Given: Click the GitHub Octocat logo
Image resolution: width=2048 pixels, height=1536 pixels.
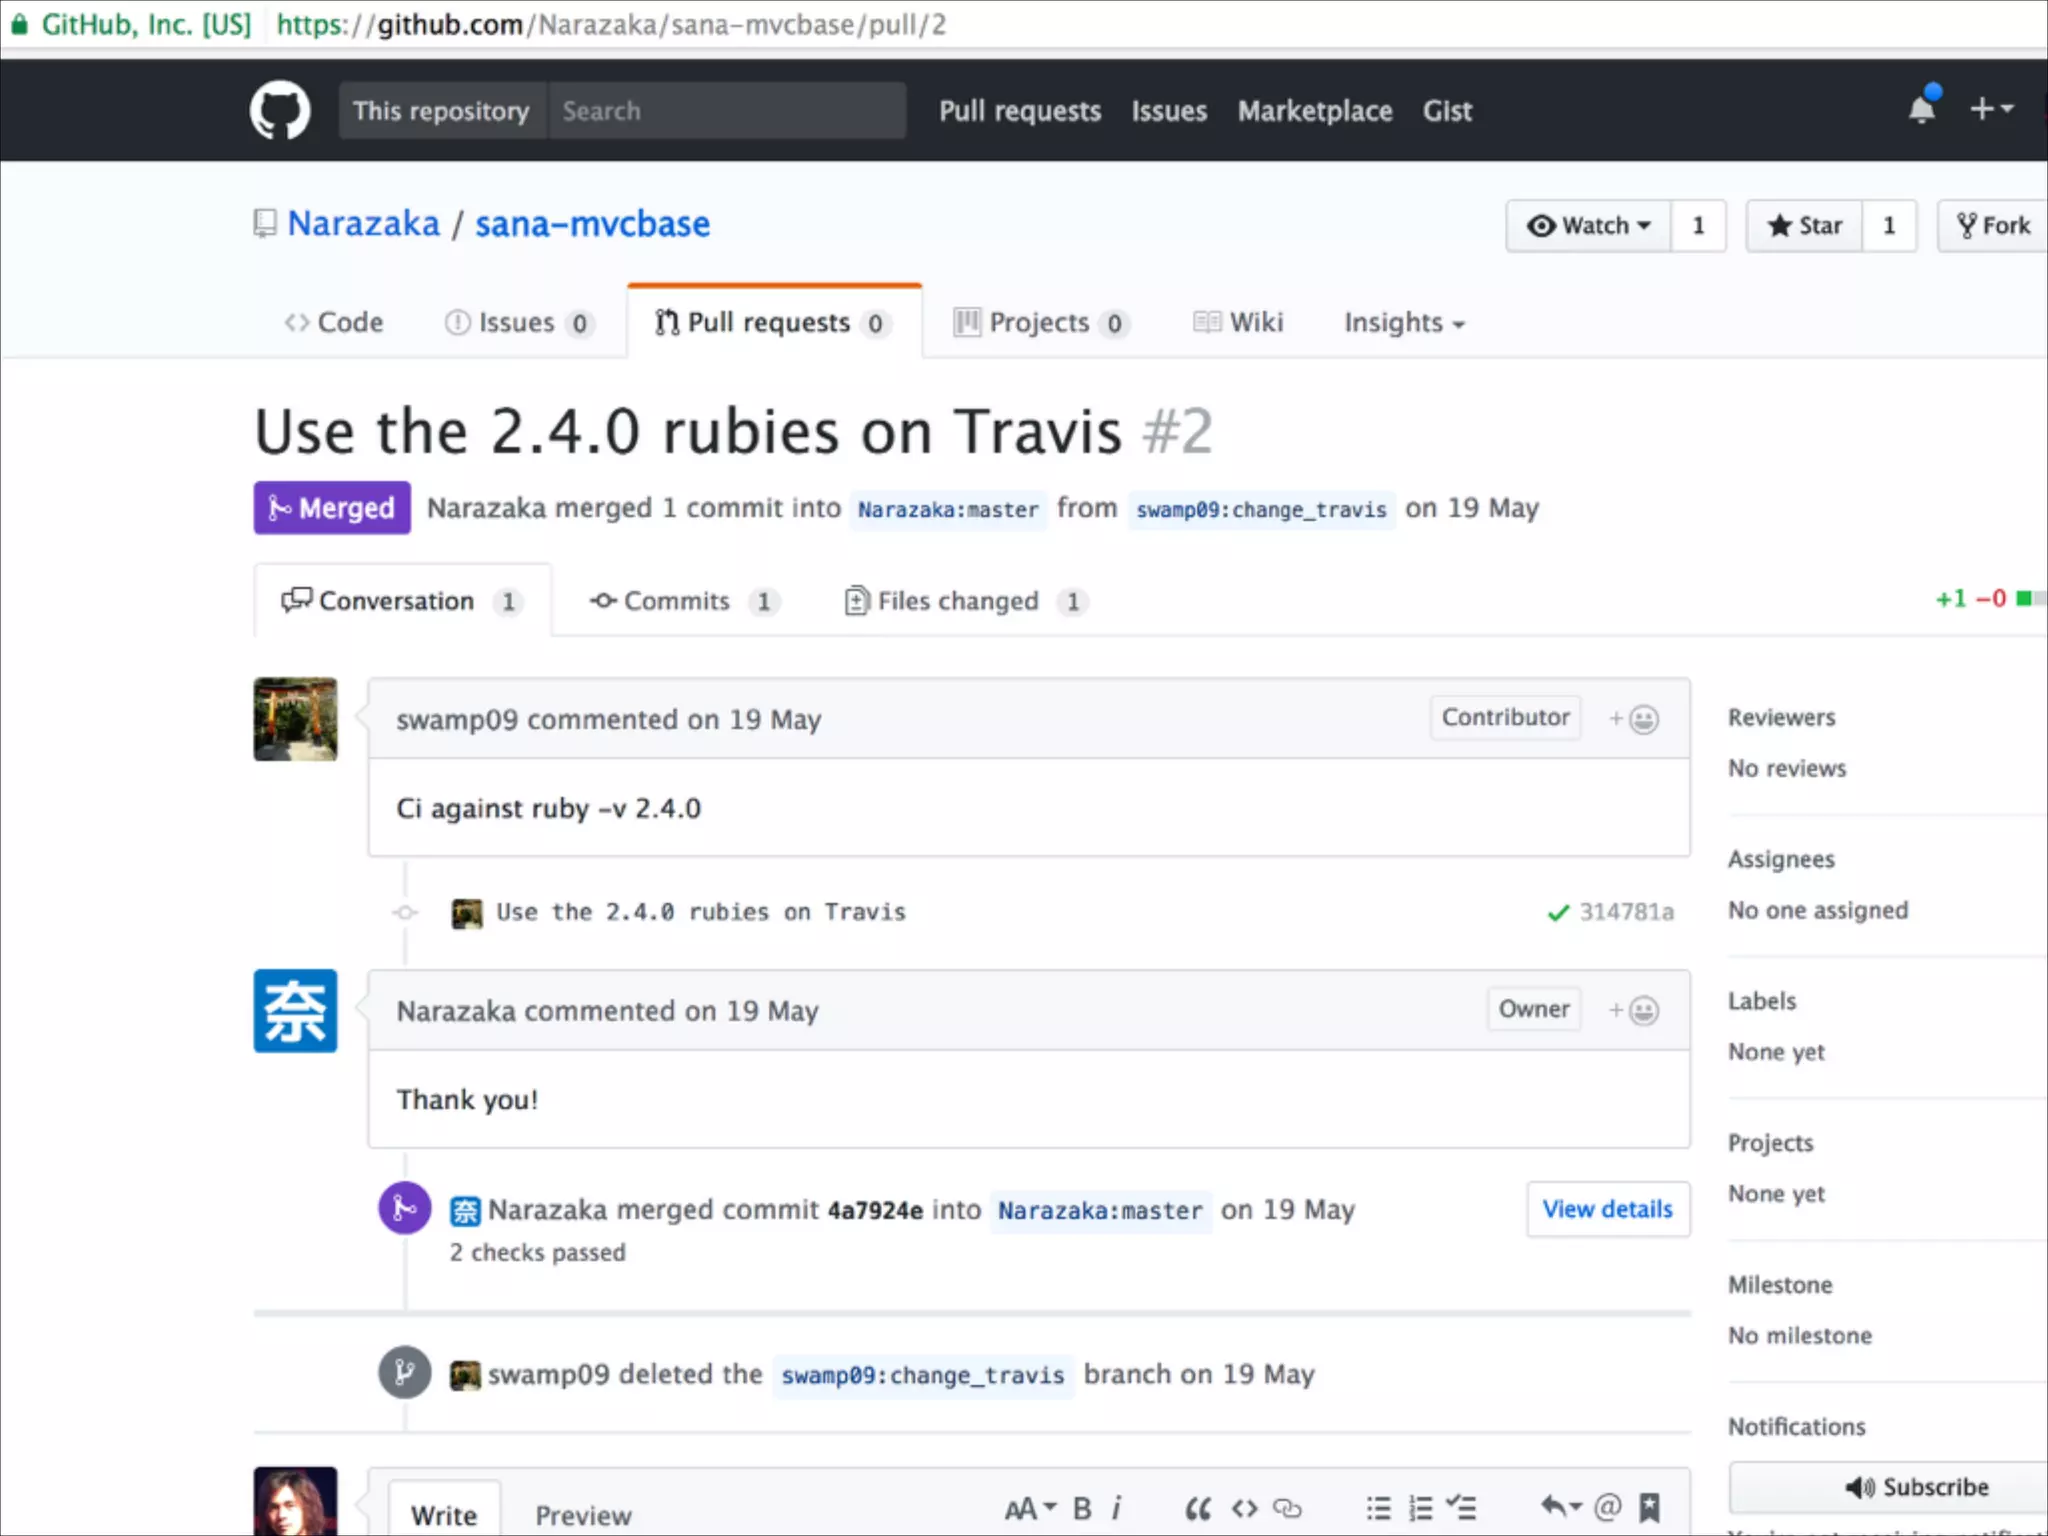Looking at the screenshot, I should coord(280,110).
